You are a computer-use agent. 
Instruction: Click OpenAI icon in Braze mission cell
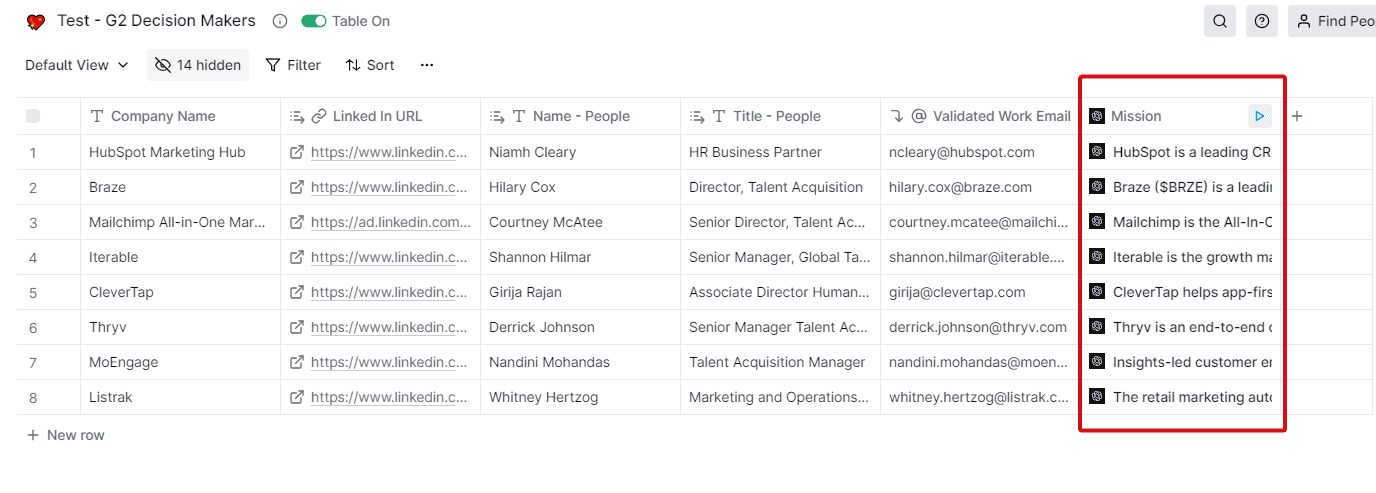(1097, 187)
